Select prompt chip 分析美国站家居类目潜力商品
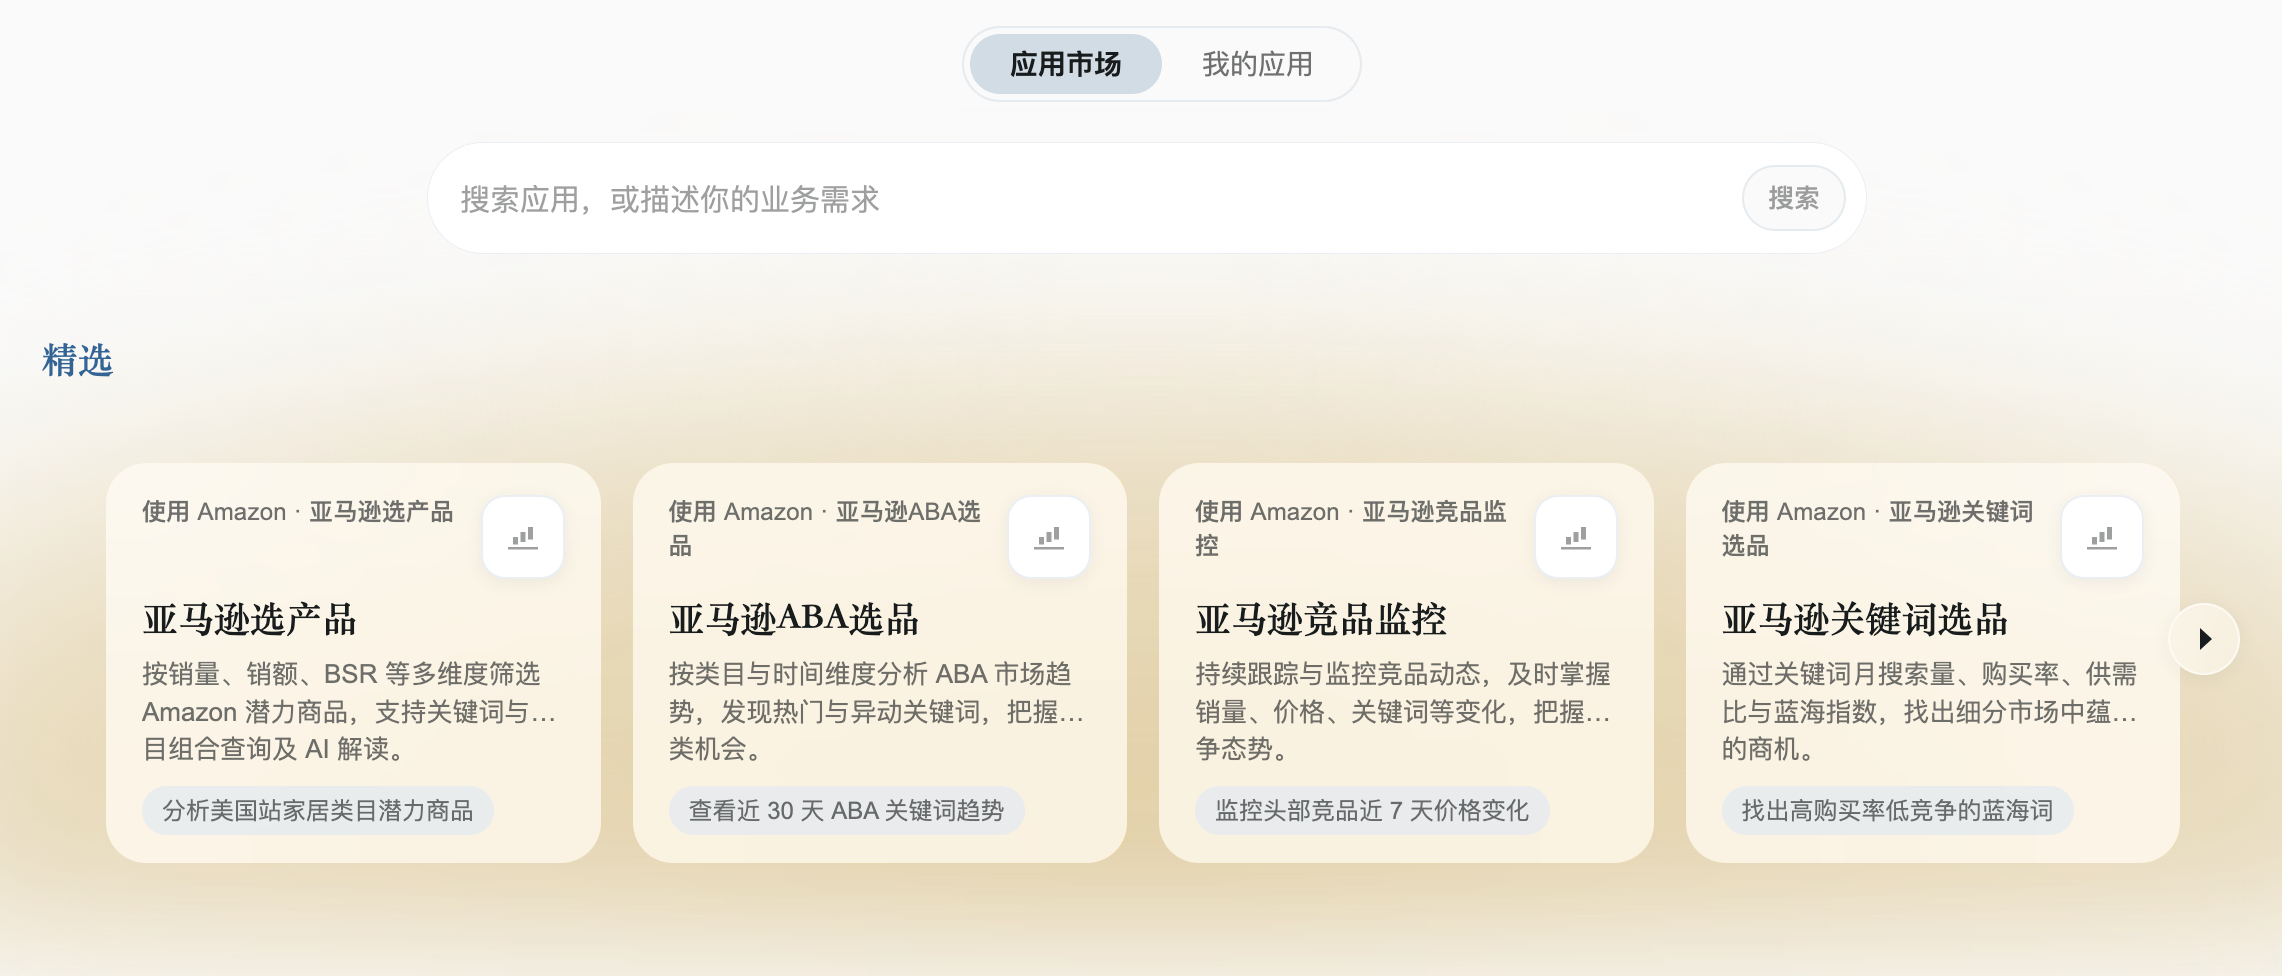 pos(318,810)
